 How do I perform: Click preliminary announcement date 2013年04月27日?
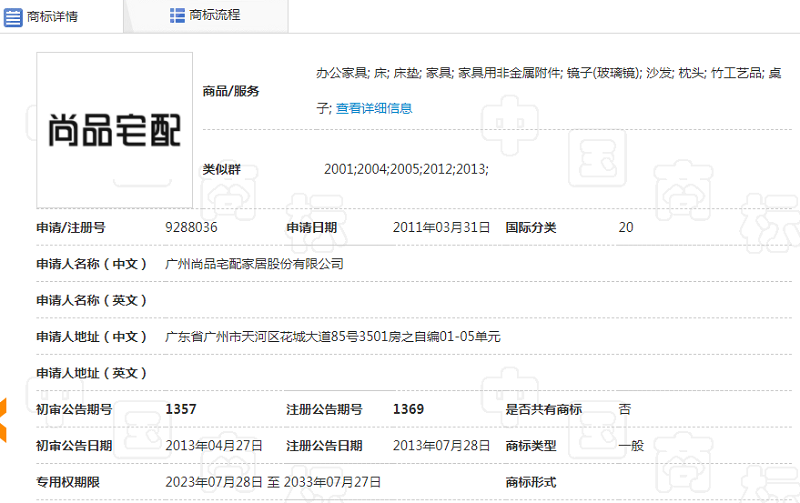[x=214, y=446]
